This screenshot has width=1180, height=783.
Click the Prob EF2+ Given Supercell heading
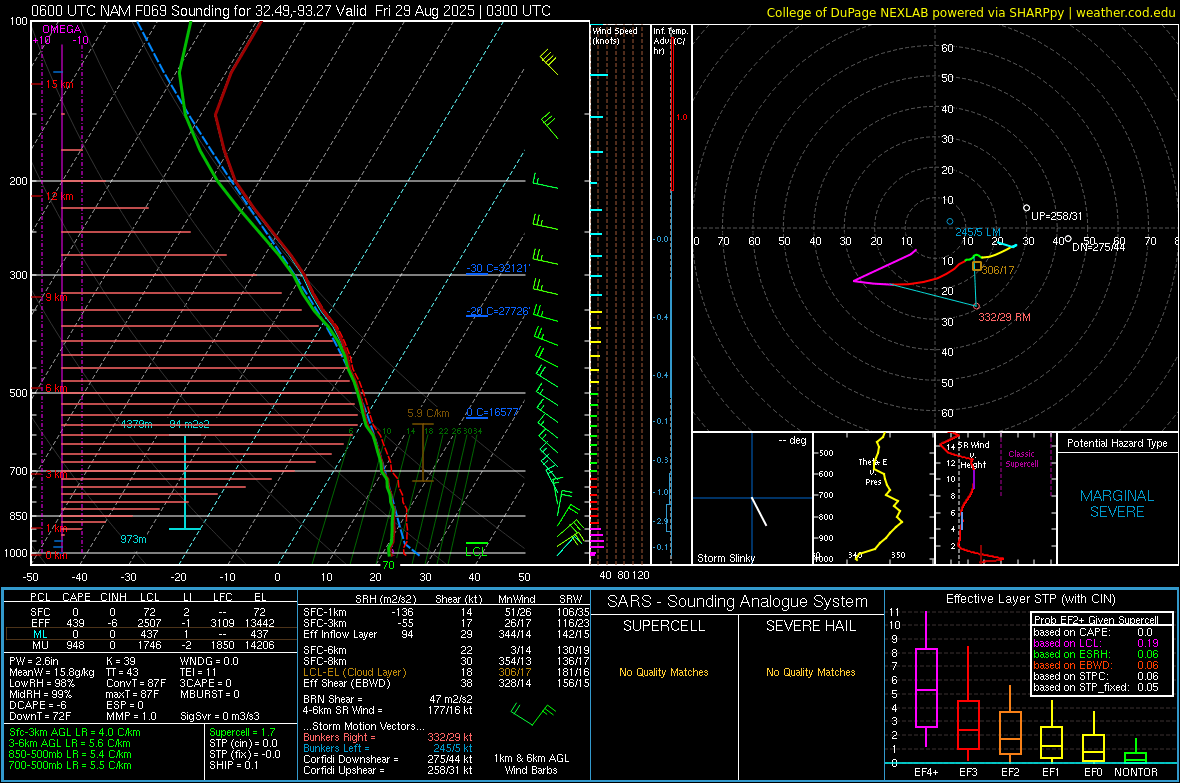click(1096, 620)
